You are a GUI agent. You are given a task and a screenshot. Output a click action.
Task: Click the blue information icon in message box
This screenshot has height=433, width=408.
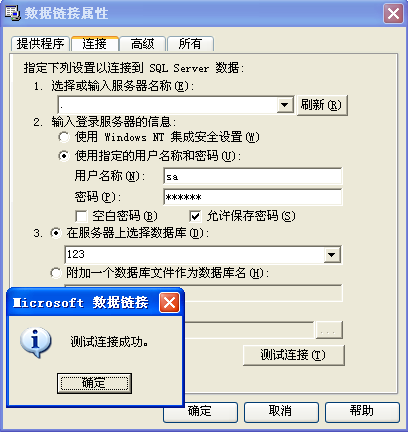click(36, 343)
